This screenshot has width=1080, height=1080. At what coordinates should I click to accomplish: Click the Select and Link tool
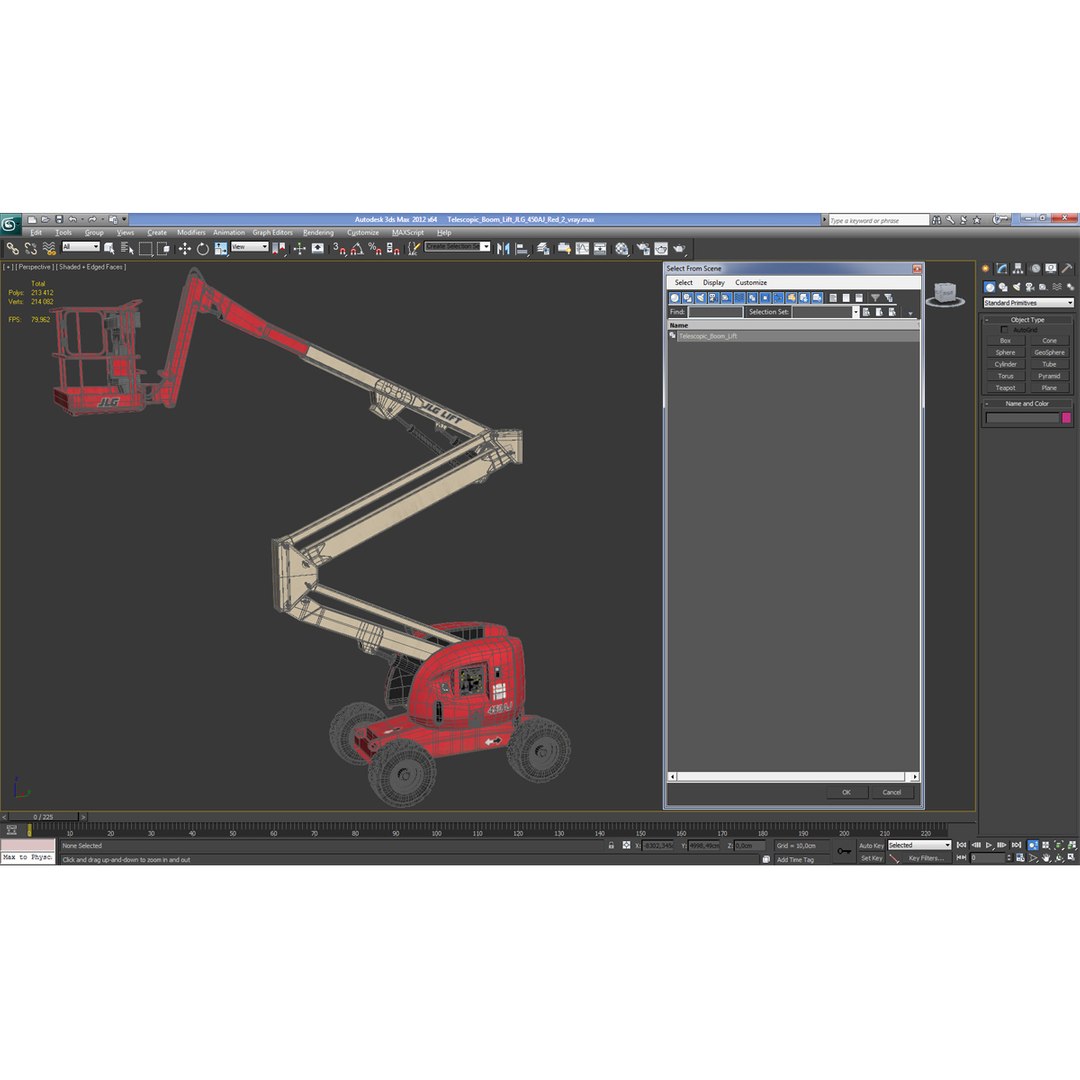click(x=12, y=249)
